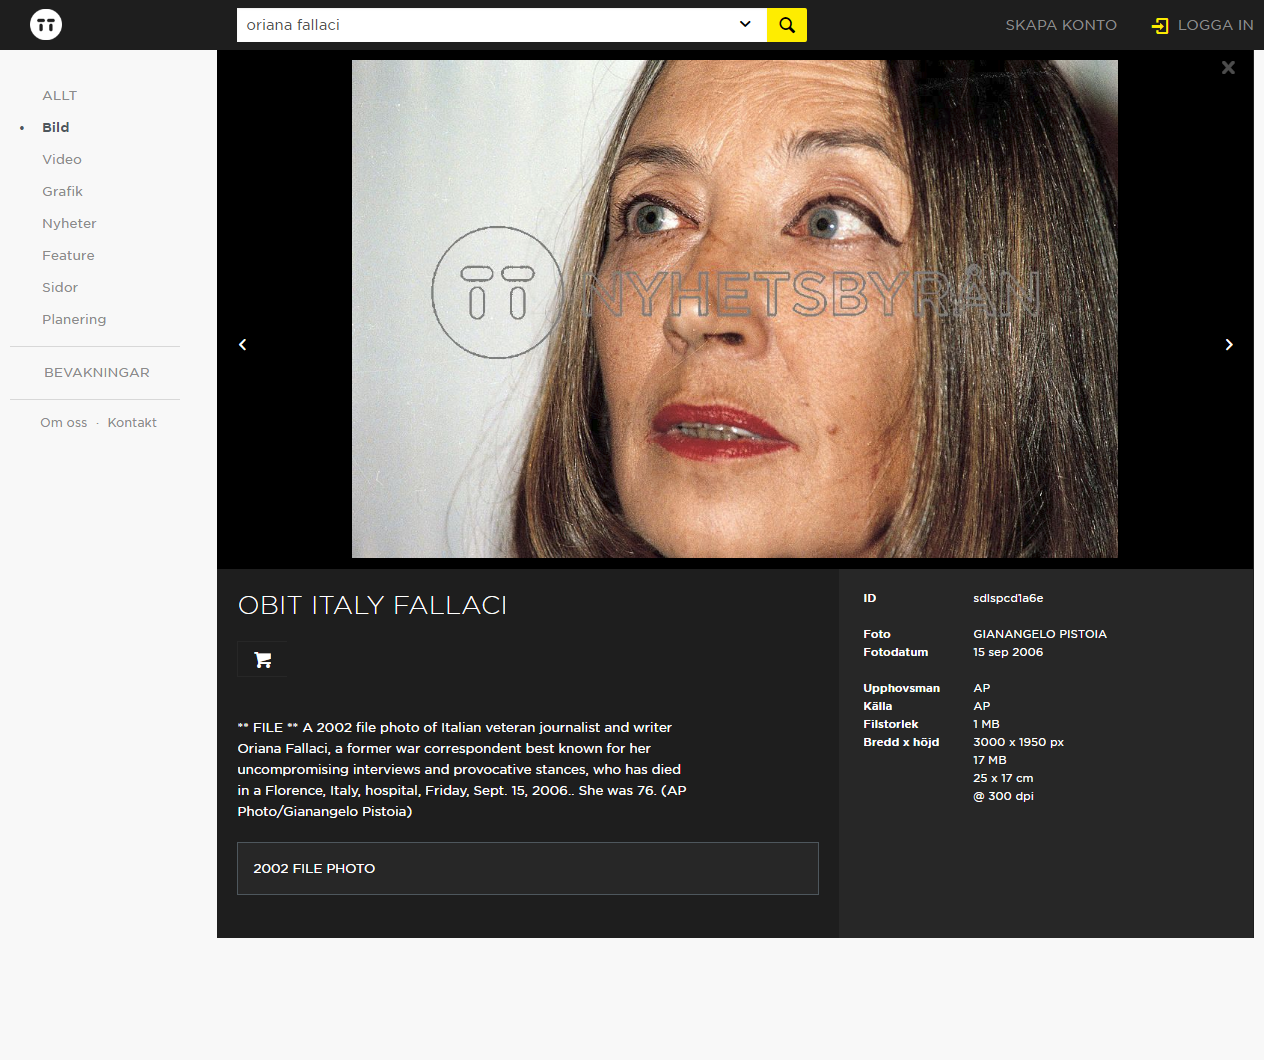Image resolution: width=1264 pixels, height=1060 pixels.
Task: Open the Kontakt link
Action: pyautogui.click(x=132, y=423)
